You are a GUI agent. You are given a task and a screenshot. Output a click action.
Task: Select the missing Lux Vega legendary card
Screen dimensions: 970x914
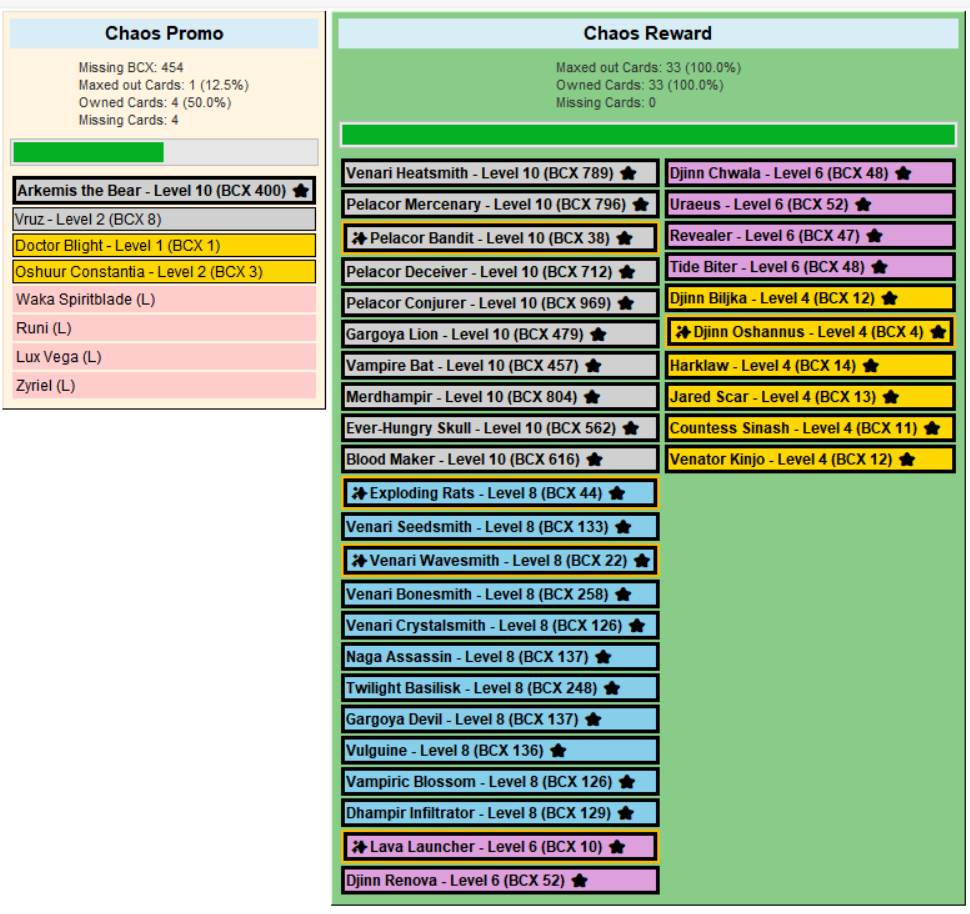point(165,357)
